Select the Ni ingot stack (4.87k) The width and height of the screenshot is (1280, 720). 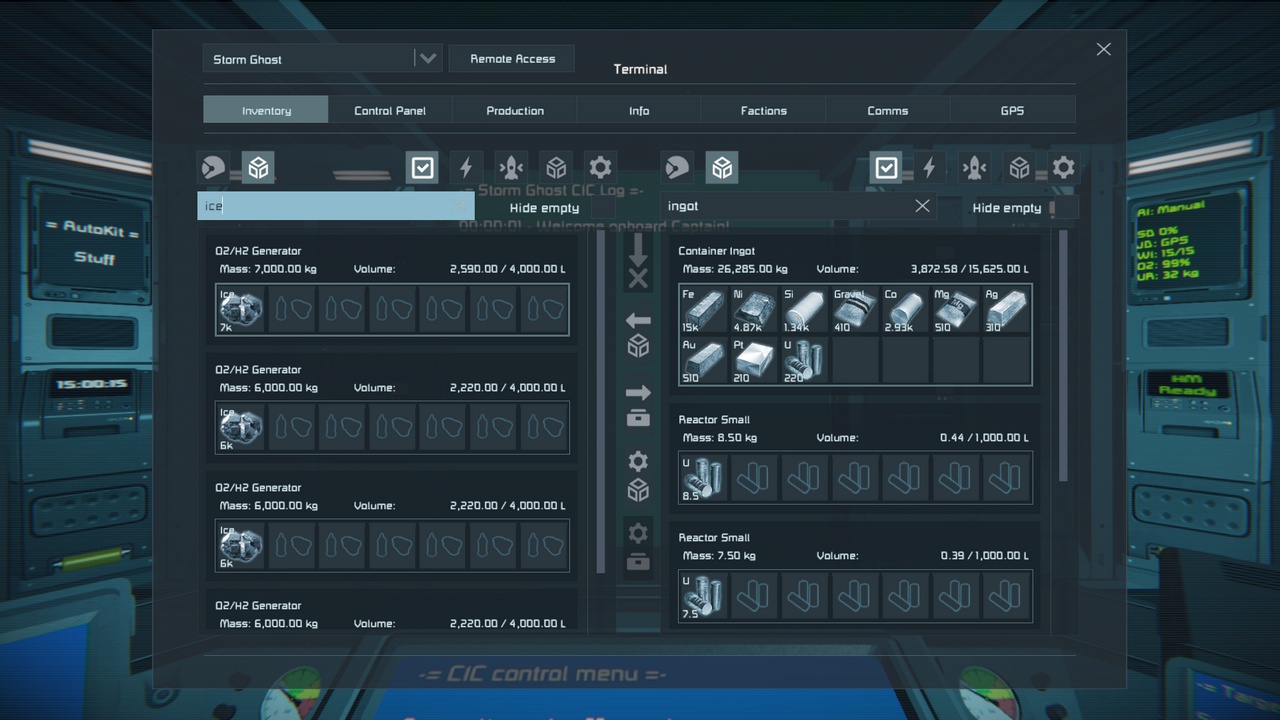tap(755, 310)
